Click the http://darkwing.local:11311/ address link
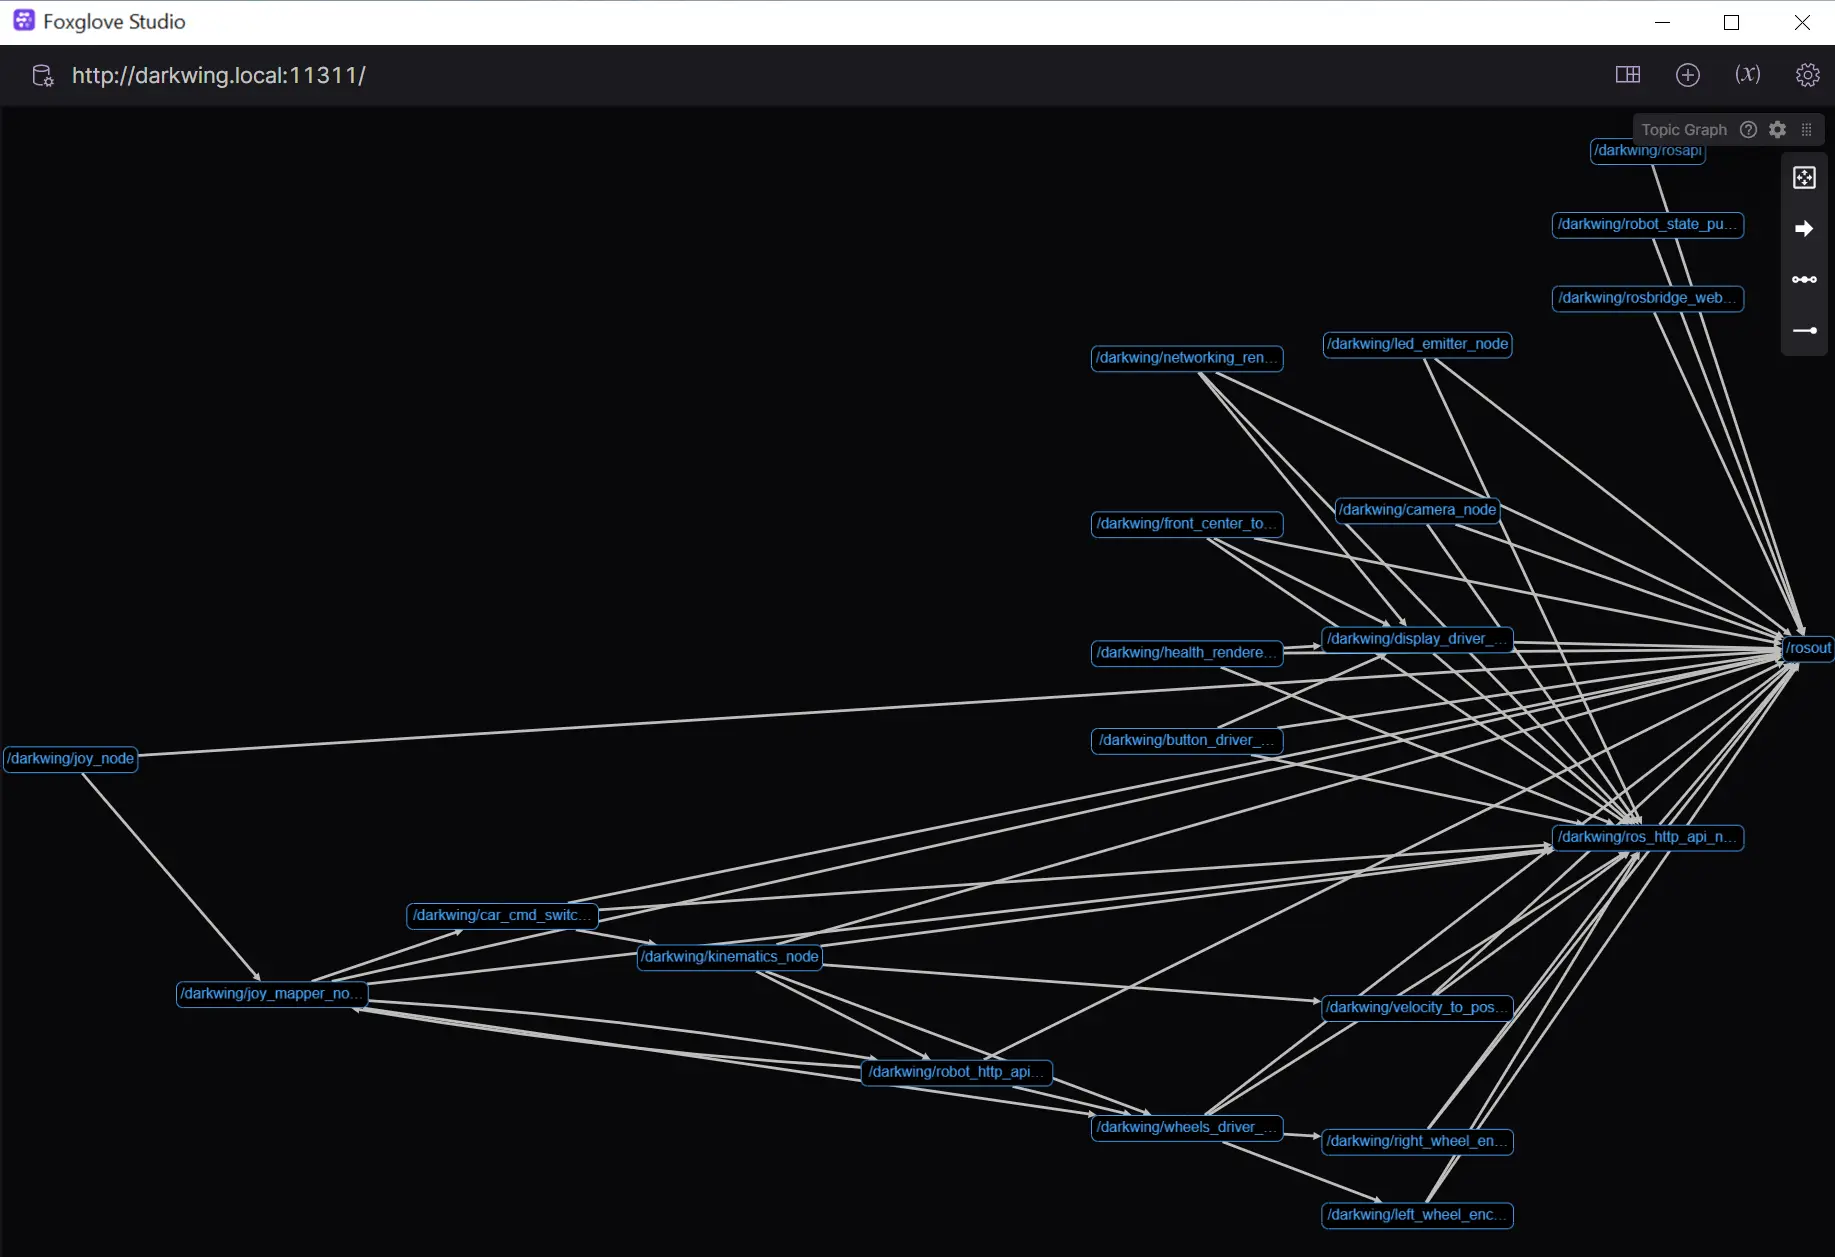This screenshot has width=1835, height=1257. coord(219,75)
